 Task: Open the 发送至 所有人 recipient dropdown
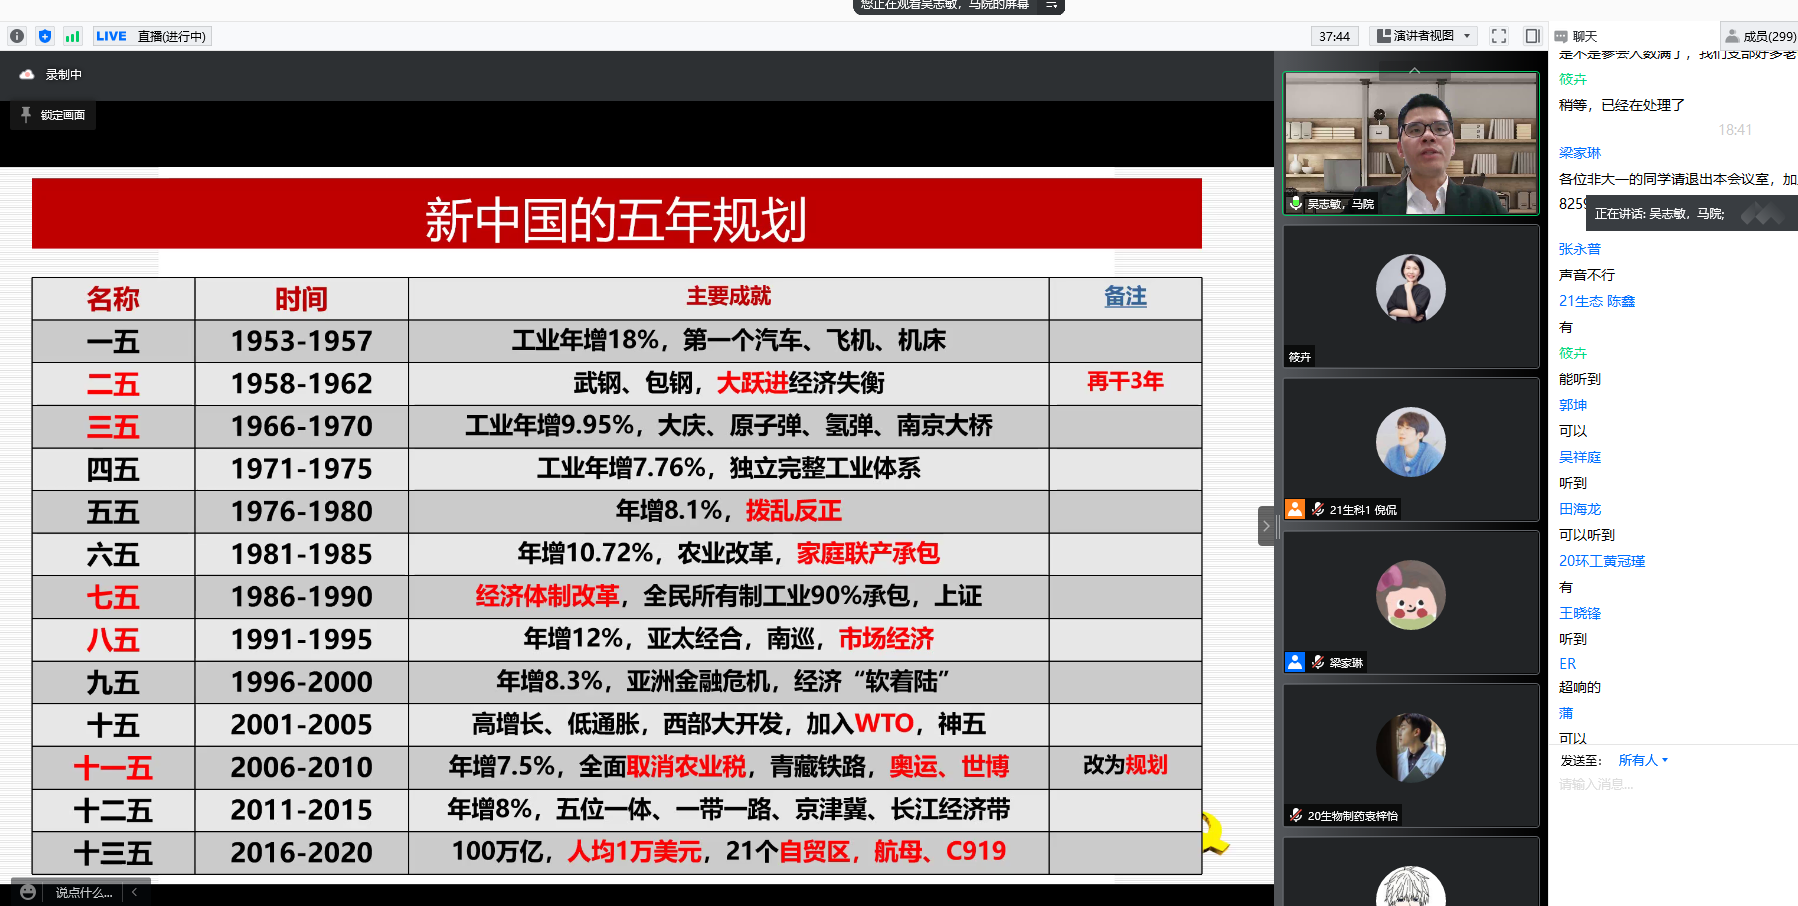[1643, 760]
